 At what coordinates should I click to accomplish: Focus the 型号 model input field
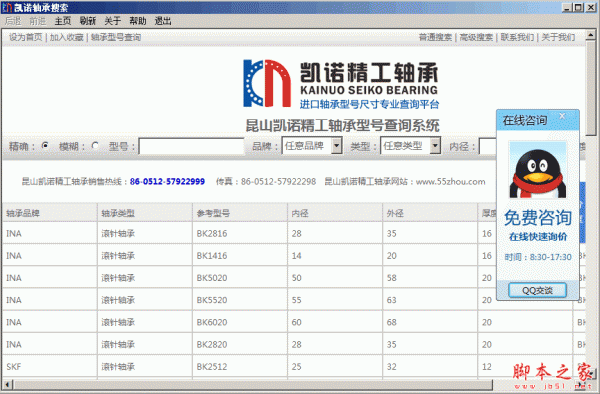click(191, 146)
